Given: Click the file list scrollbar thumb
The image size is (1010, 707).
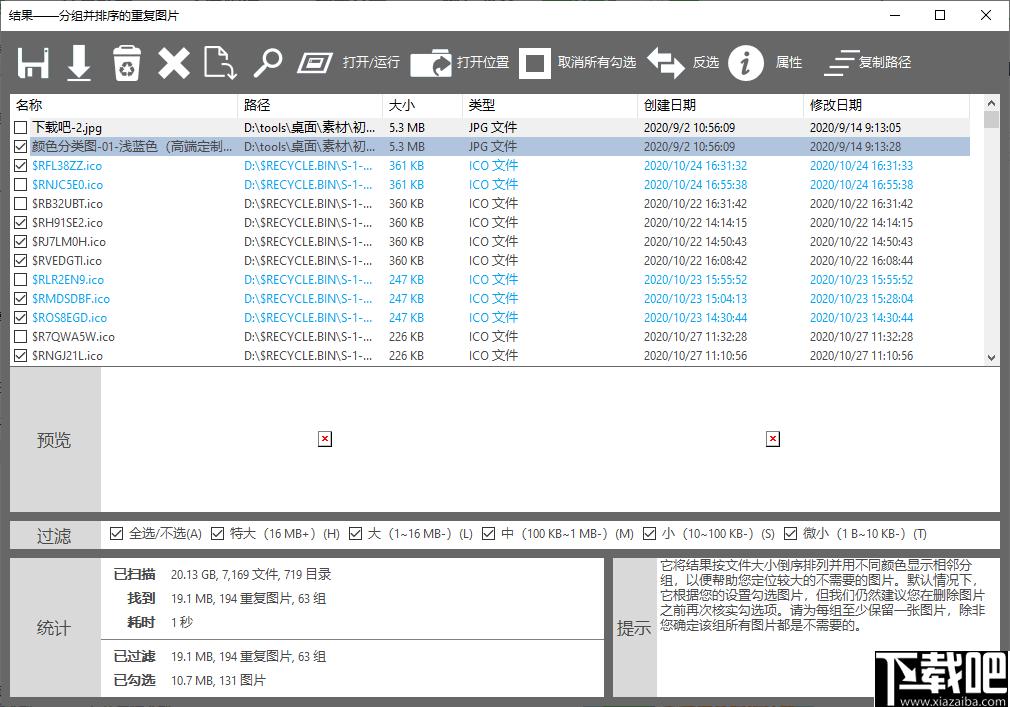Looking at the screenshot, I should tap(991, 120).
